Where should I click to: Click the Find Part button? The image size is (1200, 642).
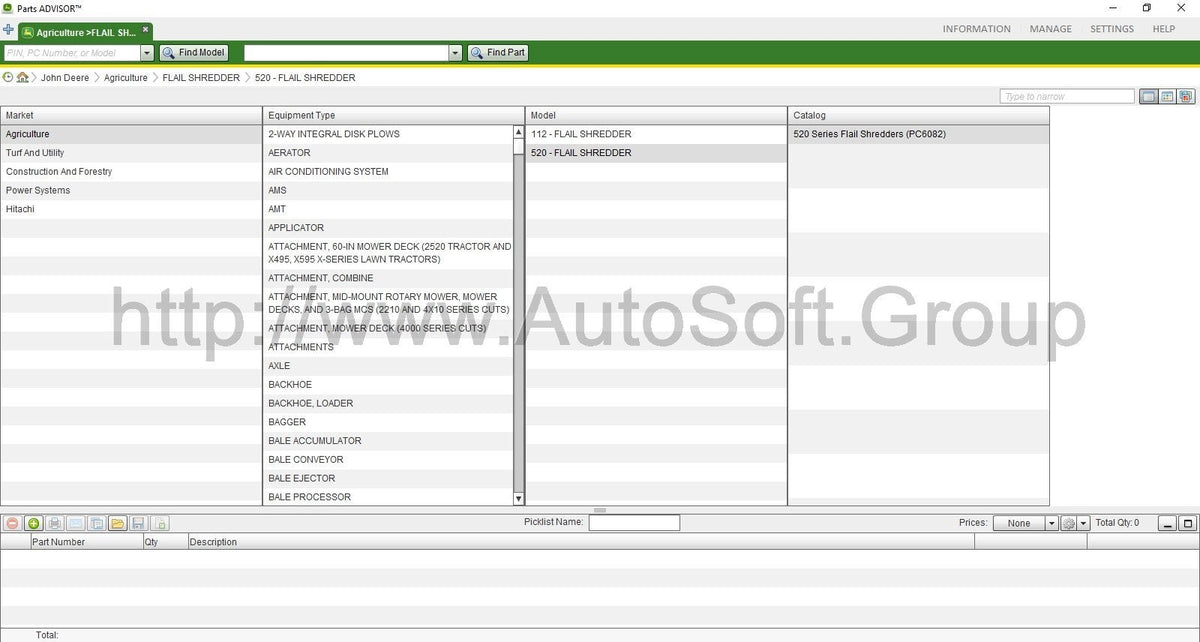pos(497,52)
